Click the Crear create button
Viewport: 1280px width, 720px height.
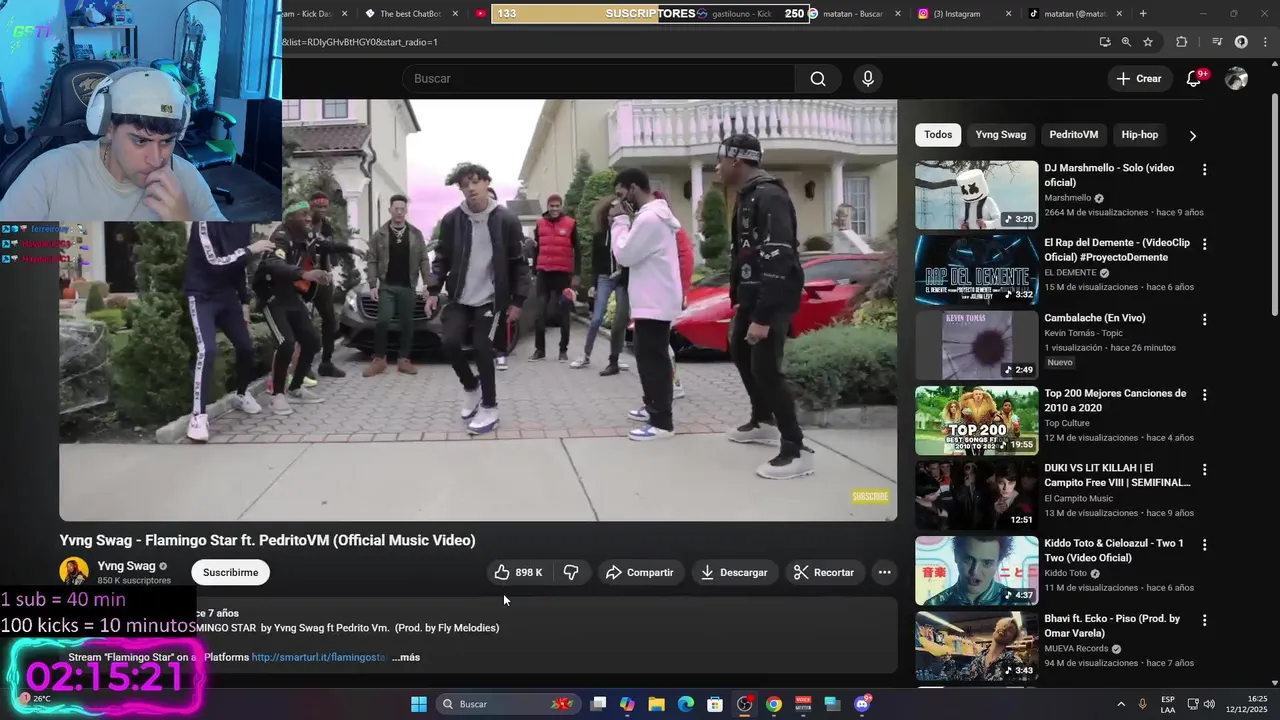(x=1139, y=79)
